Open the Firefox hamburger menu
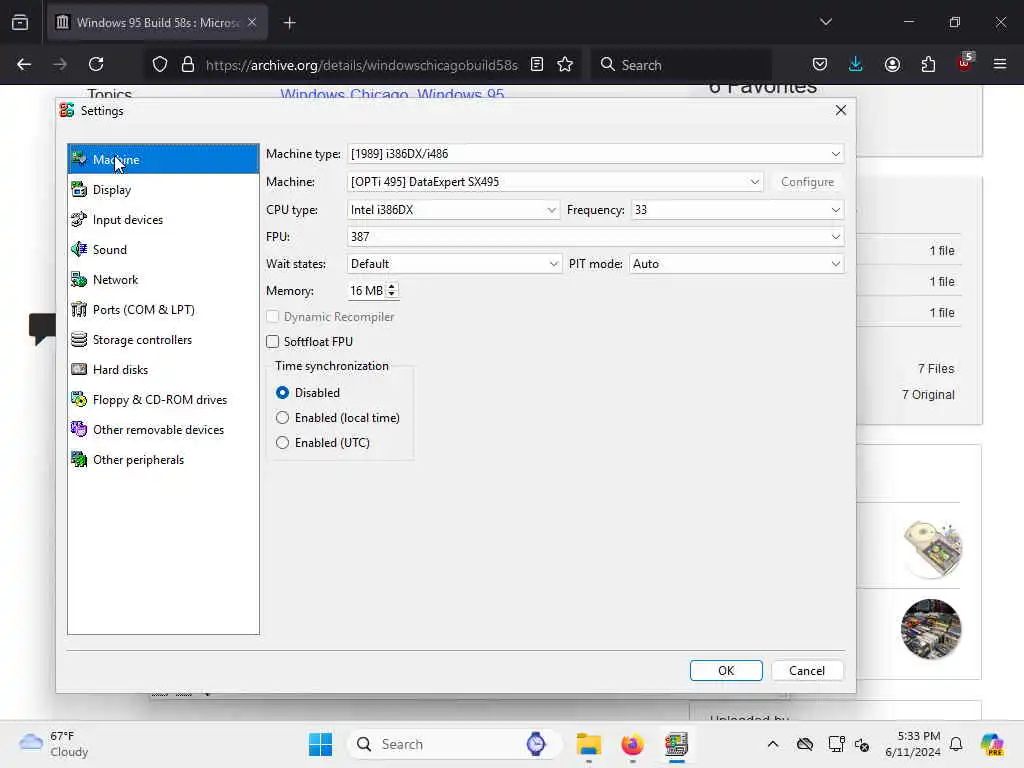Viewport: 1024px width, 768px height. tap(1000, 64)
